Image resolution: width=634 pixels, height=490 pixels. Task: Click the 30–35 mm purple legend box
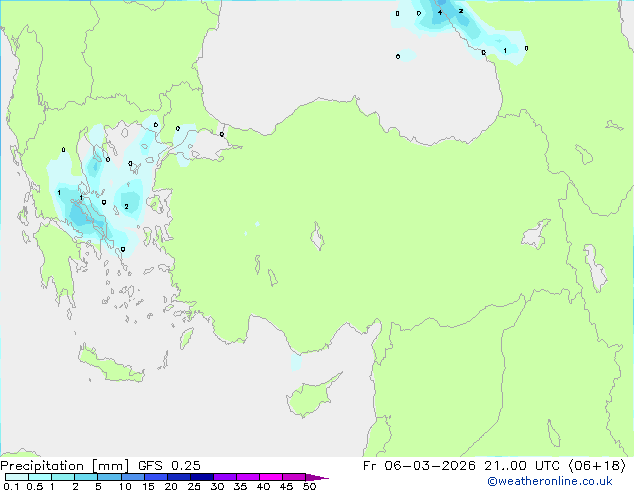pos(224,477)
